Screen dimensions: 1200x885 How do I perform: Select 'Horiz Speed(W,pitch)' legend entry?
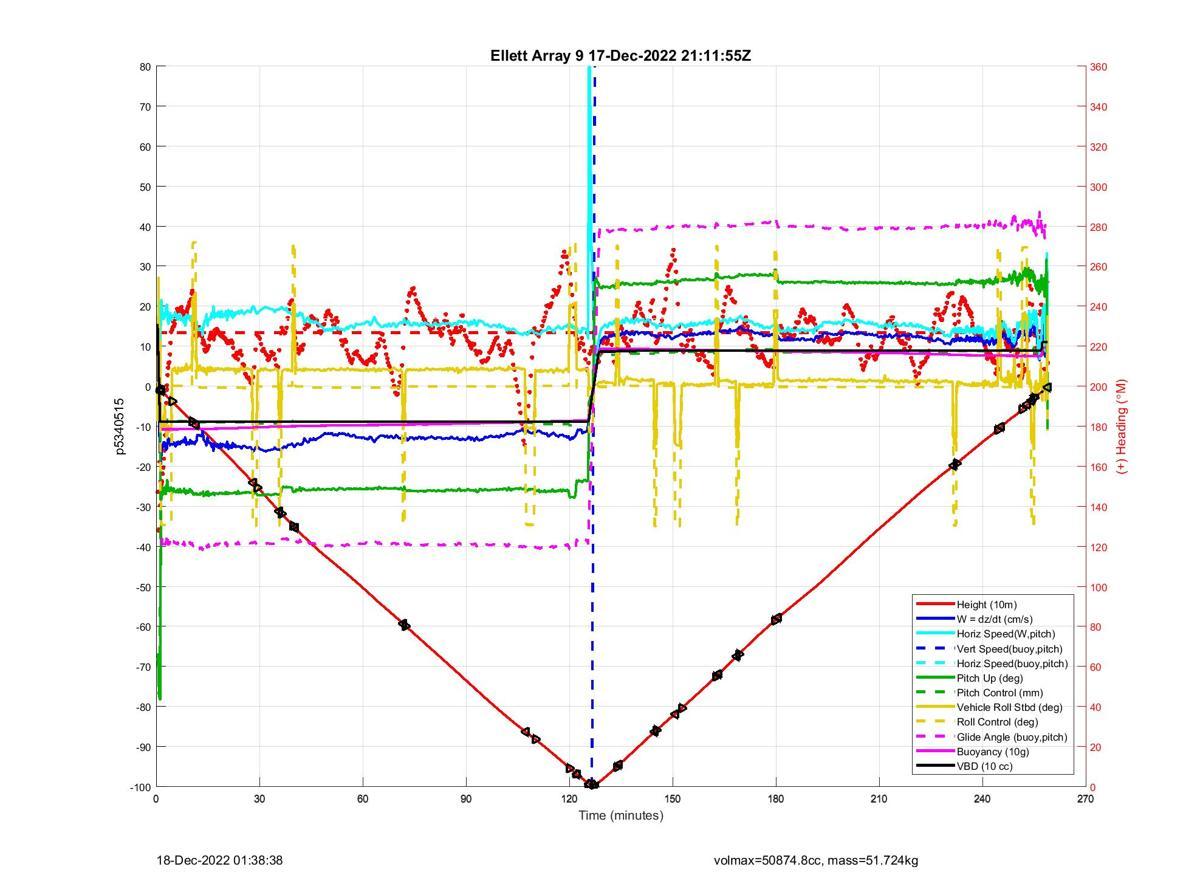[1005, 633]
